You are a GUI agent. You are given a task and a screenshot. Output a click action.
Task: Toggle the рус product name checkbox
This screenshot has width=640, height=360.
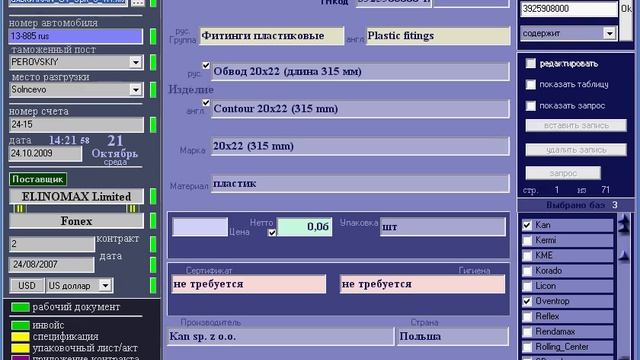pyautogui.click(x=206, y=65)
